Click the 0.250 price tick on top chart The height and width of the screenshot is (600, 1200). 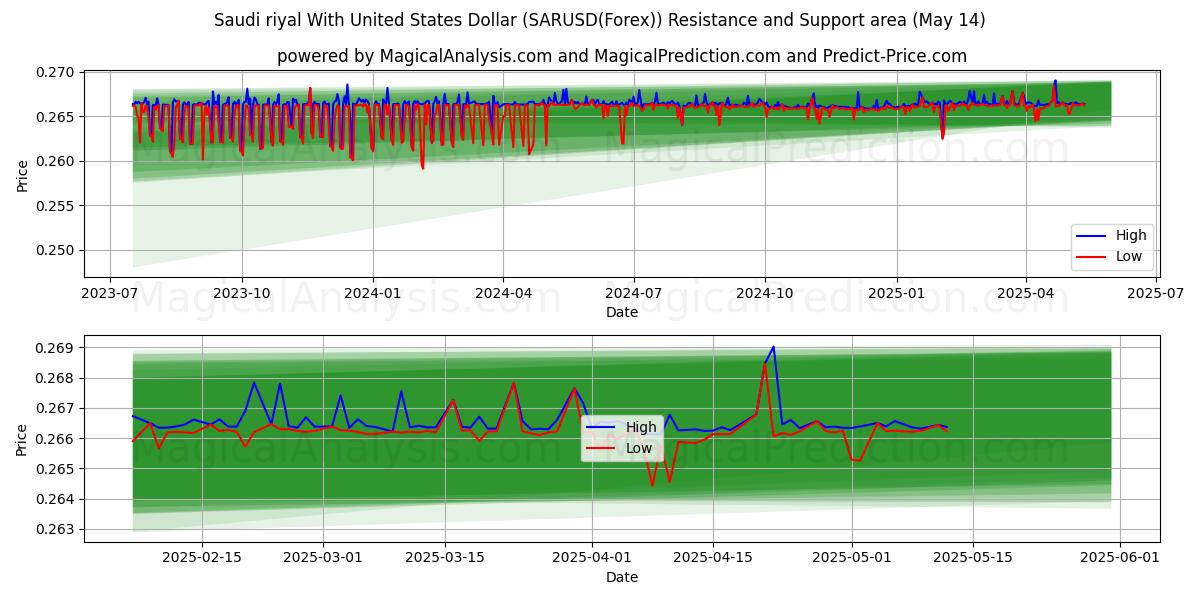pyautogui.click(x=56, y=250)
